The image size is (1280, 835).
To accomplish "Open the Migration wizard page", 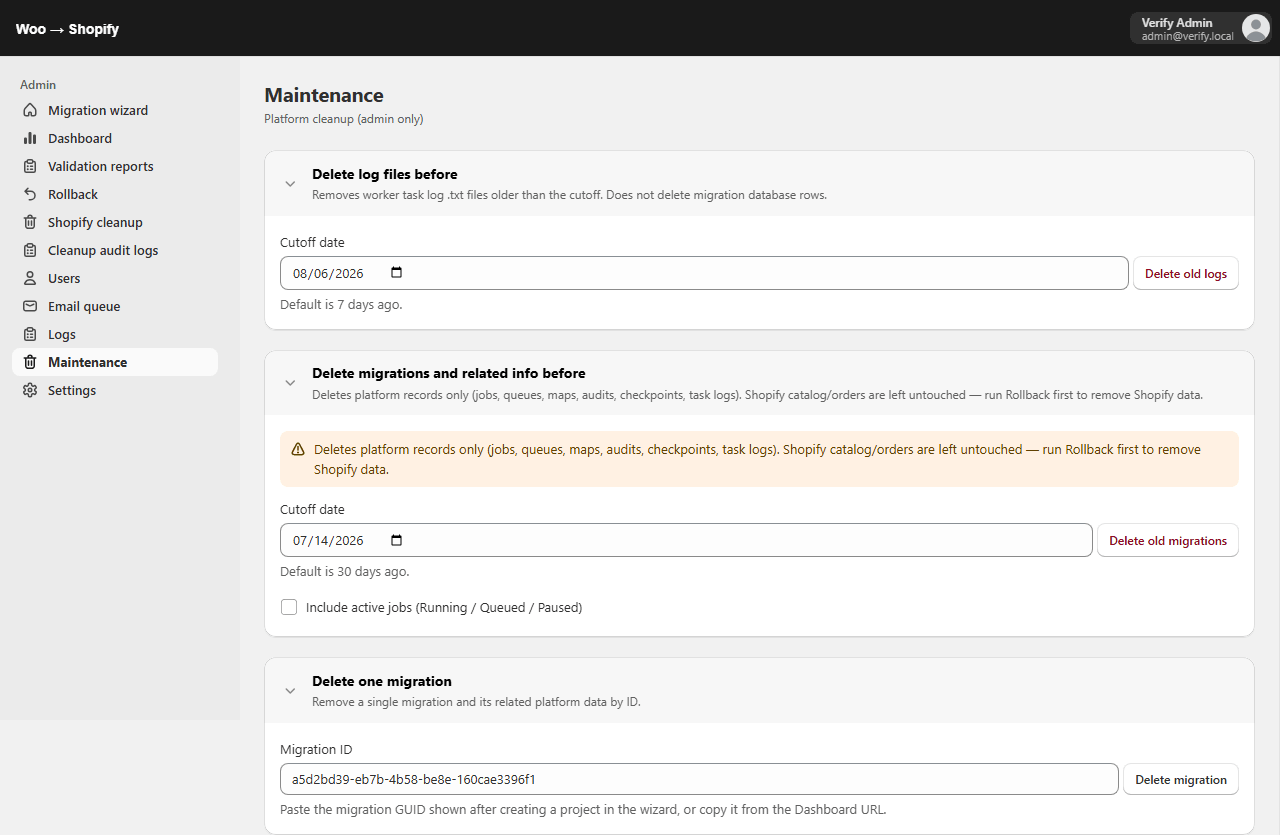I will click(115, 111).
